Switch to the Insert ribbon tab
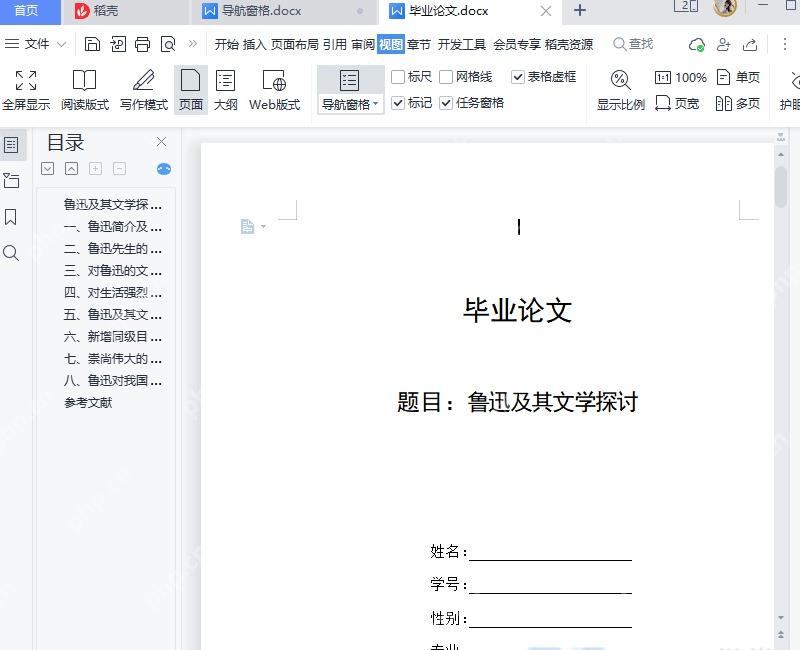 pos(255,44)
